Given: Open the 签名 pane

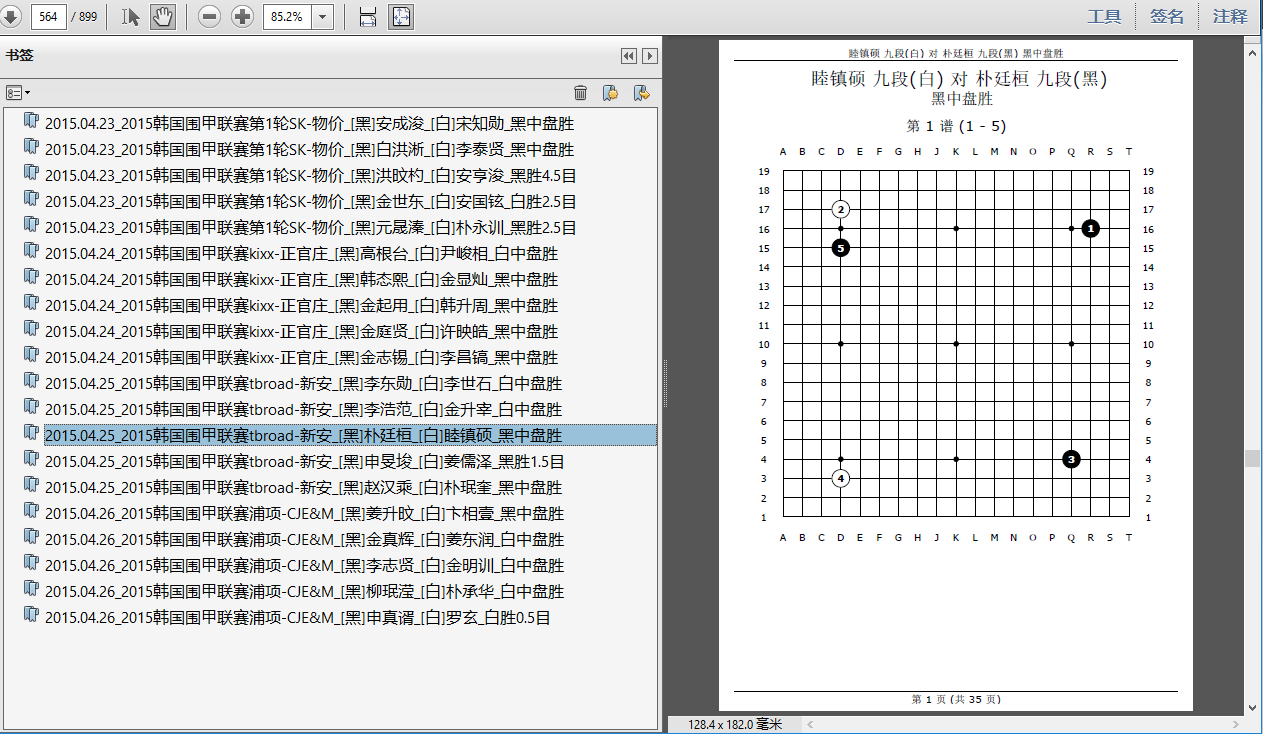Looking at the screenshot, I should (1167, 16).
